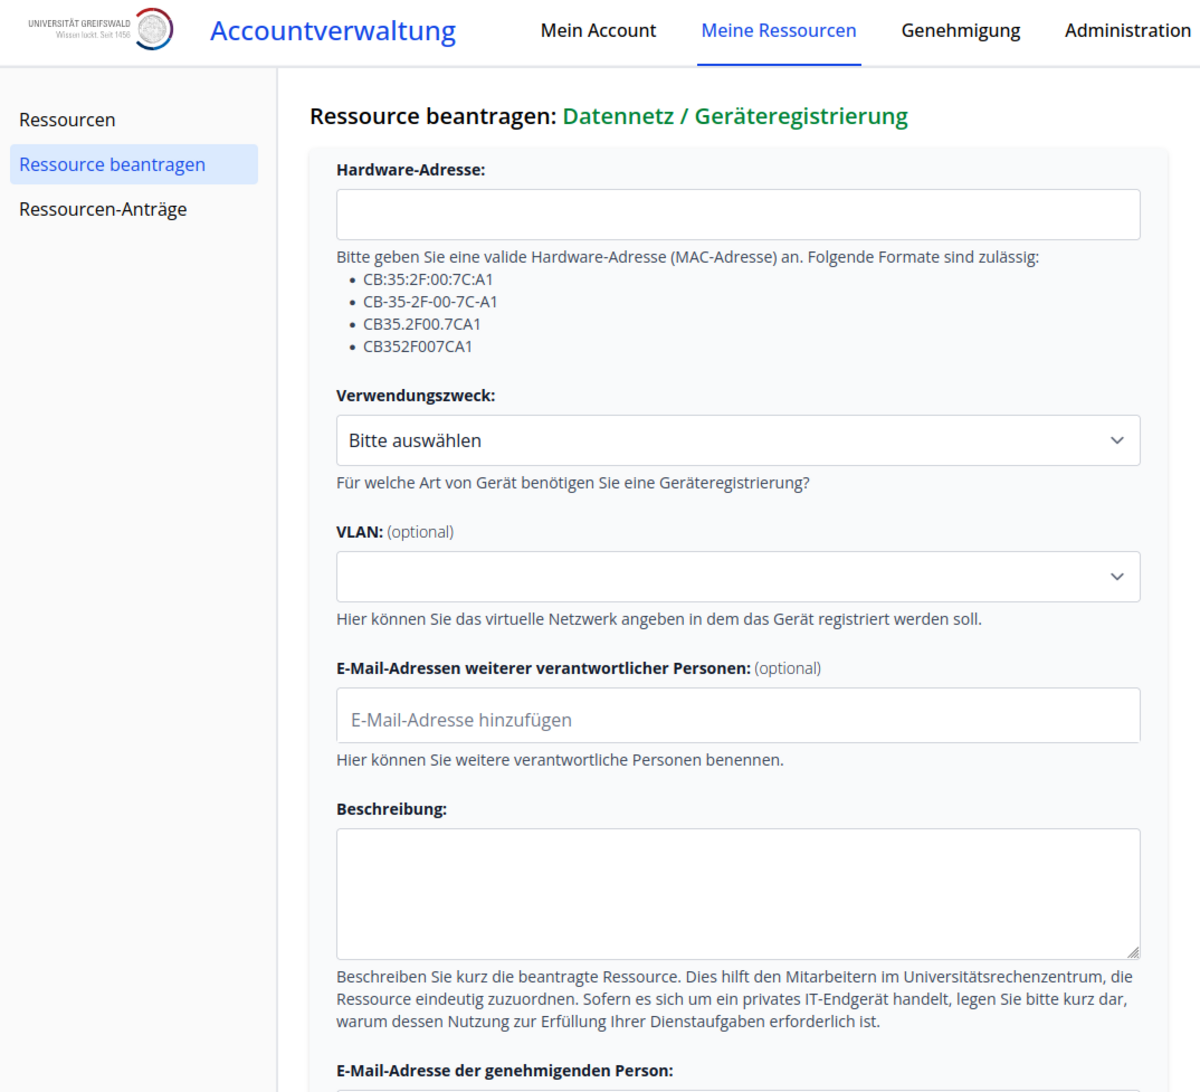Open the Genehmigung navigation tab
The height and width of the screenshot is (1092, 1200).
[x=960, y=31]
